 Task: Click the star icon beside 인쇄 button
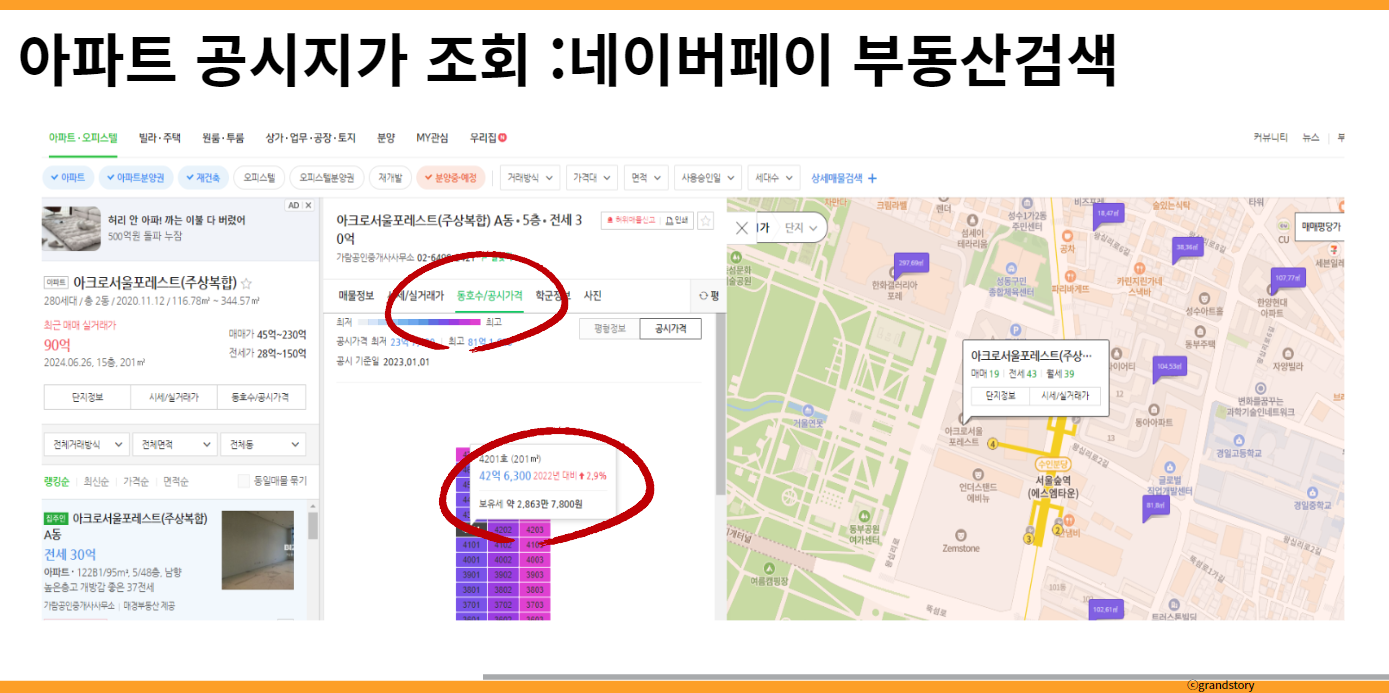(706, 220)
